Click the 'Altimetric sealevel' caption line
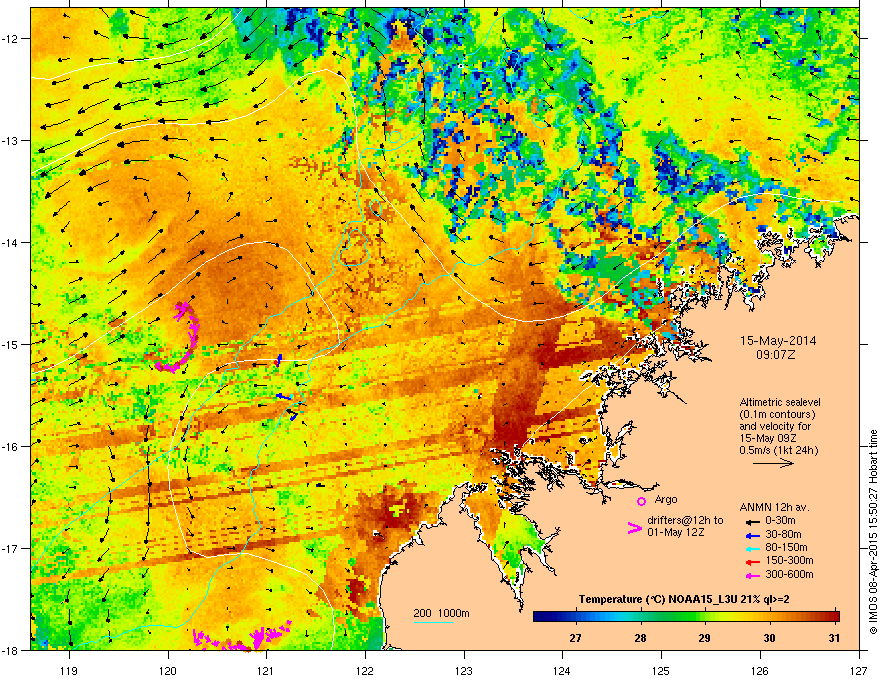The image size is (880, 680). [x=780, y=402]
